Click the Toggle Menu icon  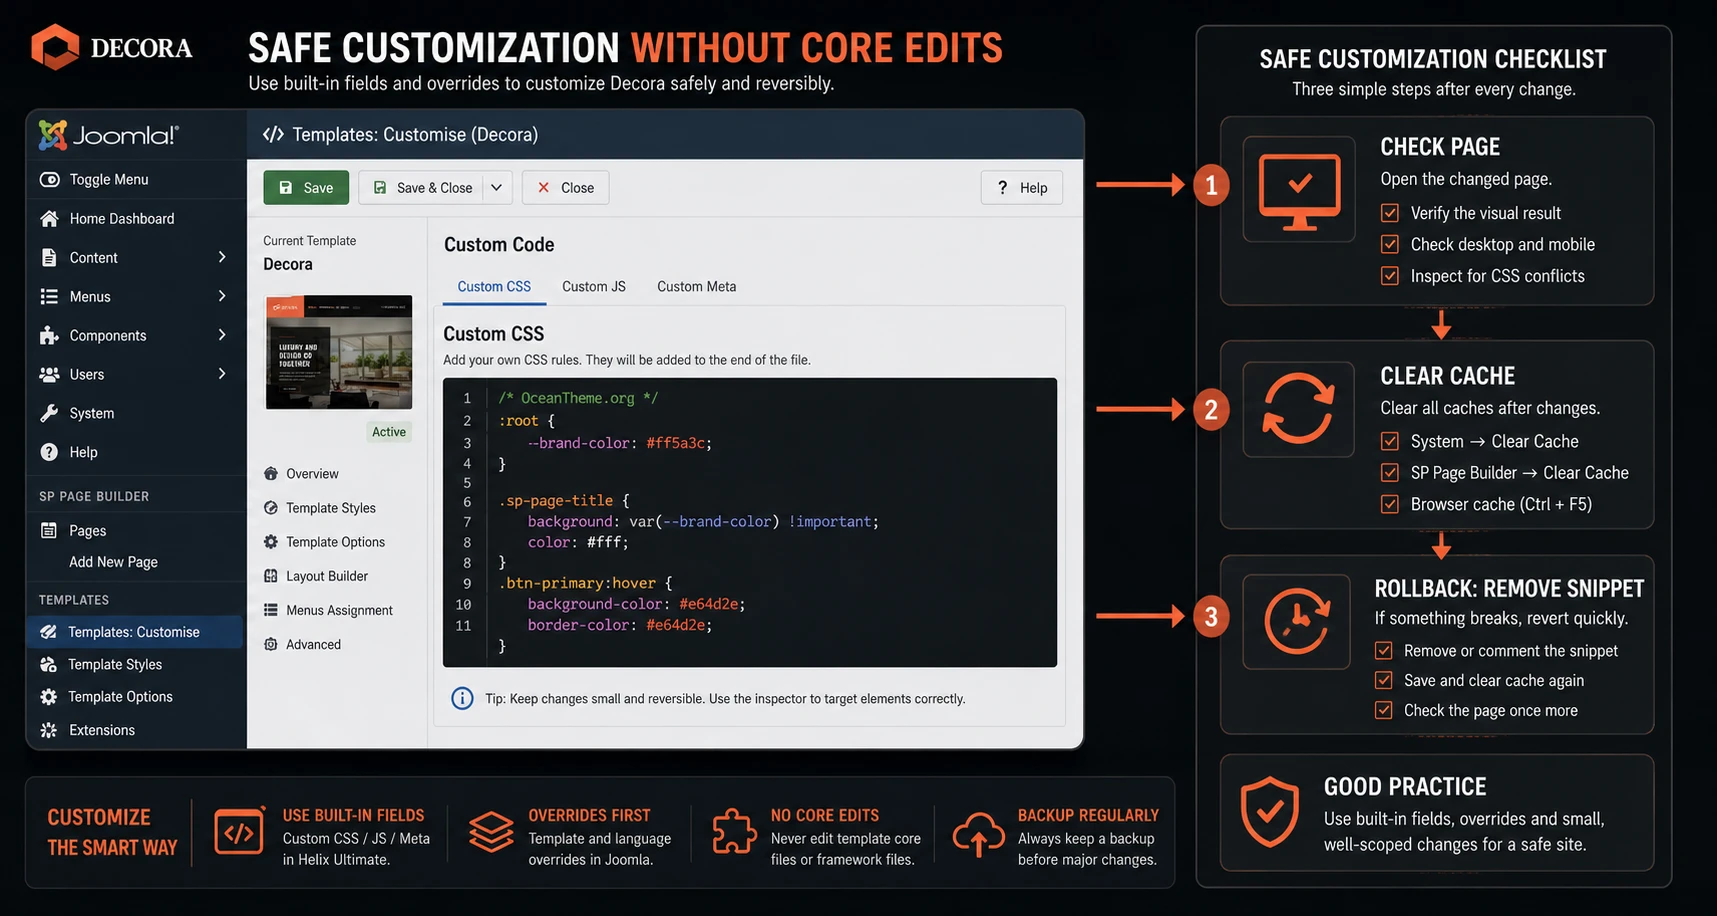[49, 180]
